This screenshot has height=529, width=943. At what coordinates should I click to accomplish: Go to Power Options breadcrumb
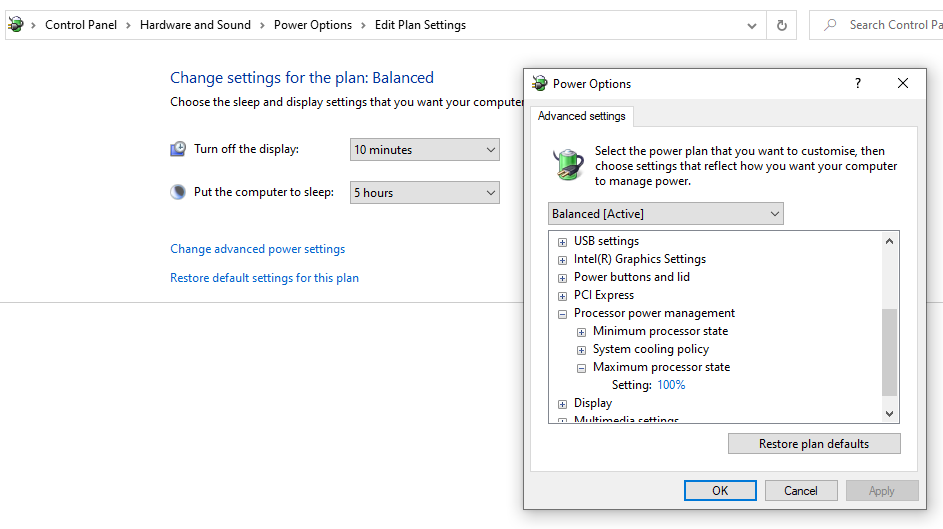[313, 25]
